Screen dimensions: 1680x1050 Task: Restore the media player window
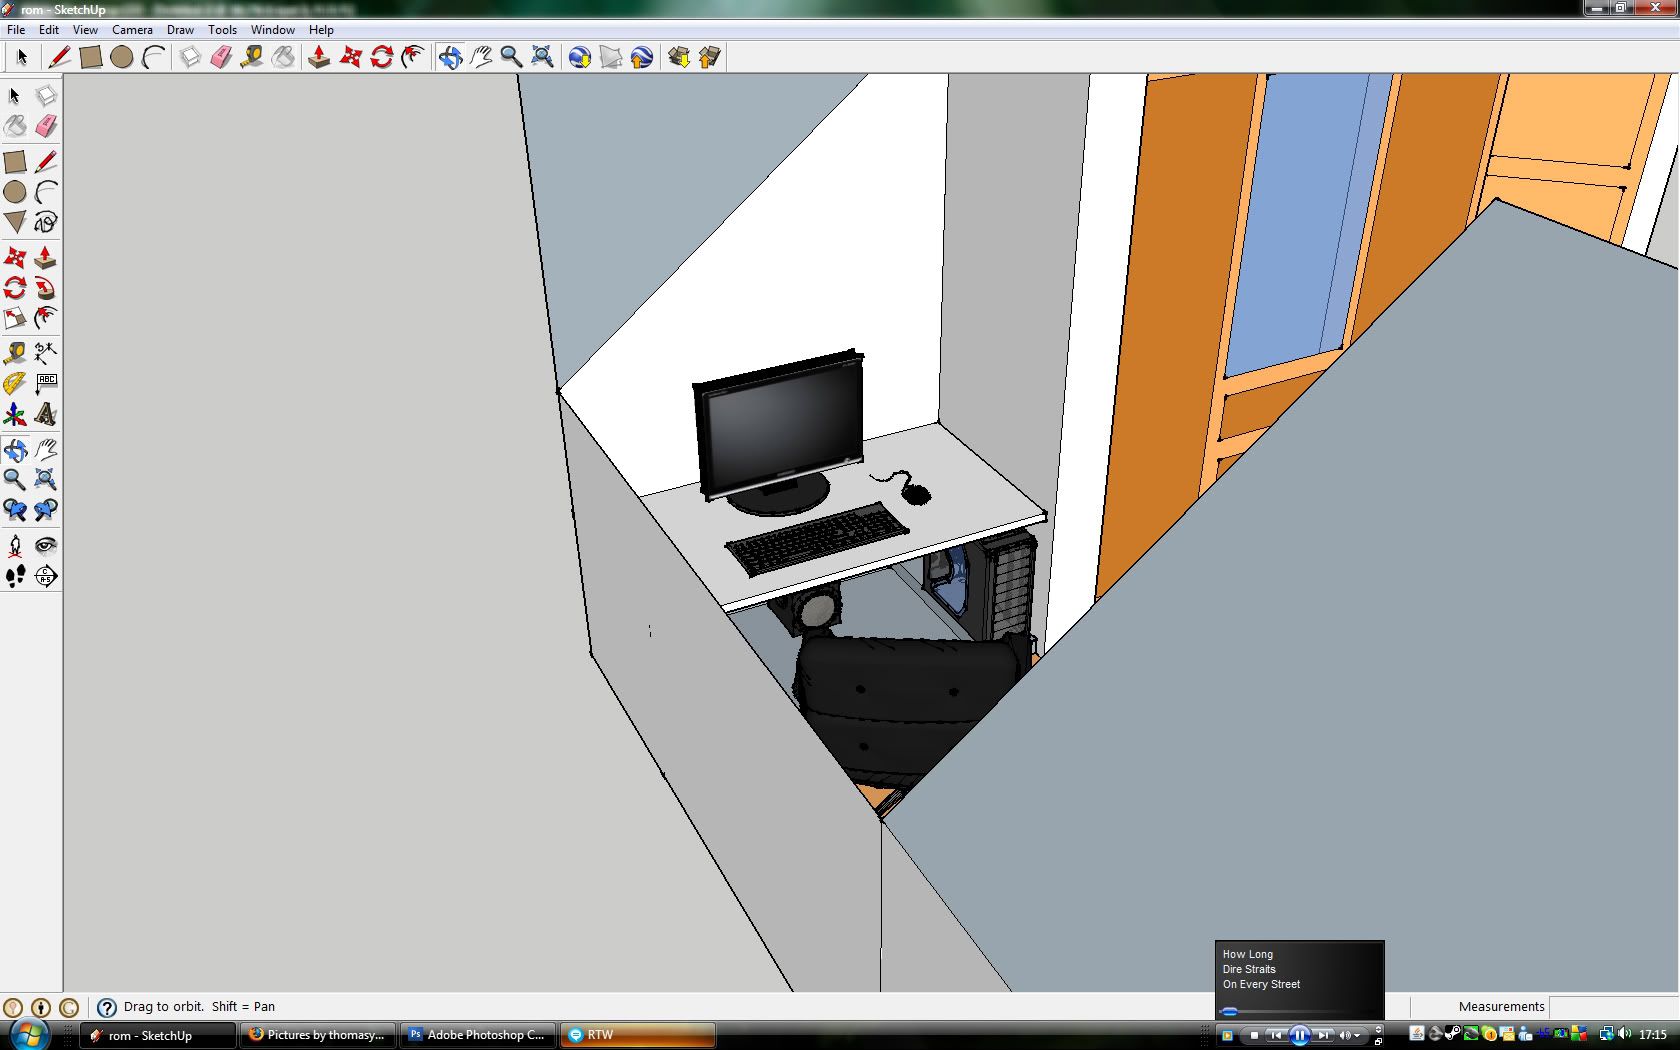[x=1378, y=1041]
